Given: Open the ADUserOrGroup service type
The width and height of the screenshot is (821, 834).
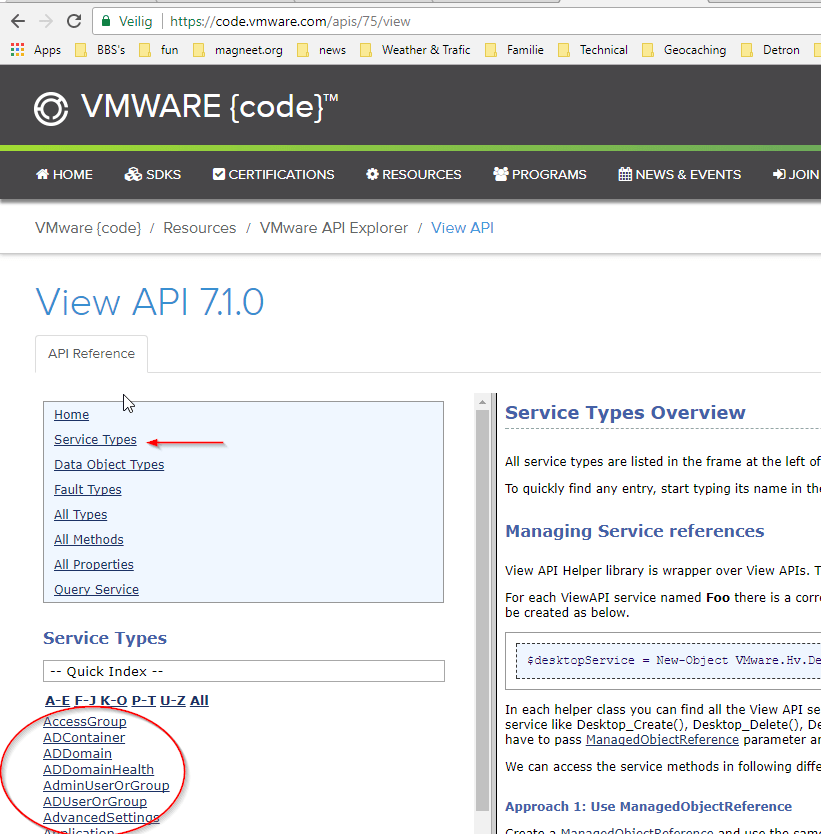Looking at the screenshot, I should coord(95,802).
